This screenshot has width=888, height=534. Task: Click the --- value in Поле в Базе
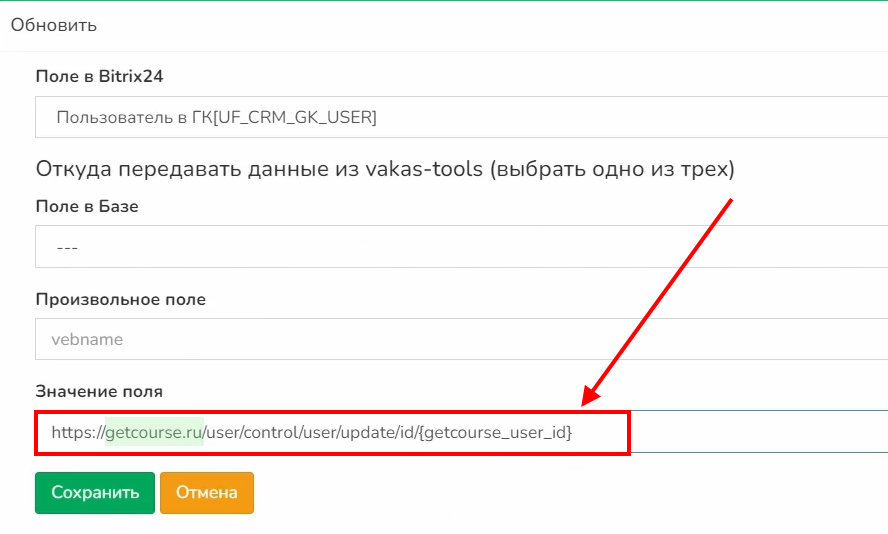tap(68, 247)
